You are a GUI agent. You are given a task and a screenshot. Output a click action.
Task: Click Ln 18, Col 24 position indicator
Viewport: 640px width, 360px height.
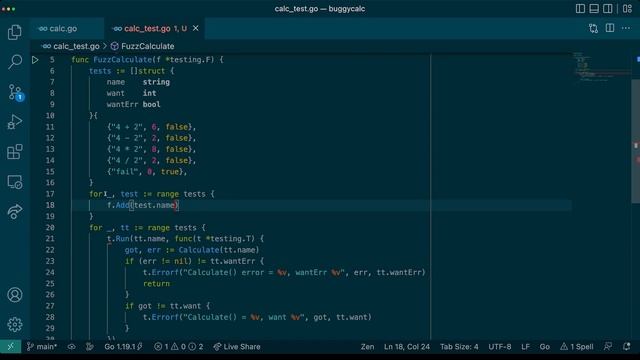(407, 347)
